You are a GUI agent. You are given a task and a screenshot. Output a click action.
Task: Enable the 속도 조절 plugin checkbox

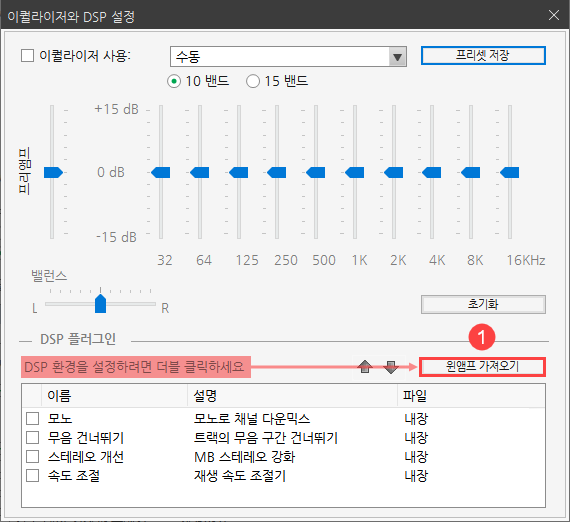click(33, 475)
